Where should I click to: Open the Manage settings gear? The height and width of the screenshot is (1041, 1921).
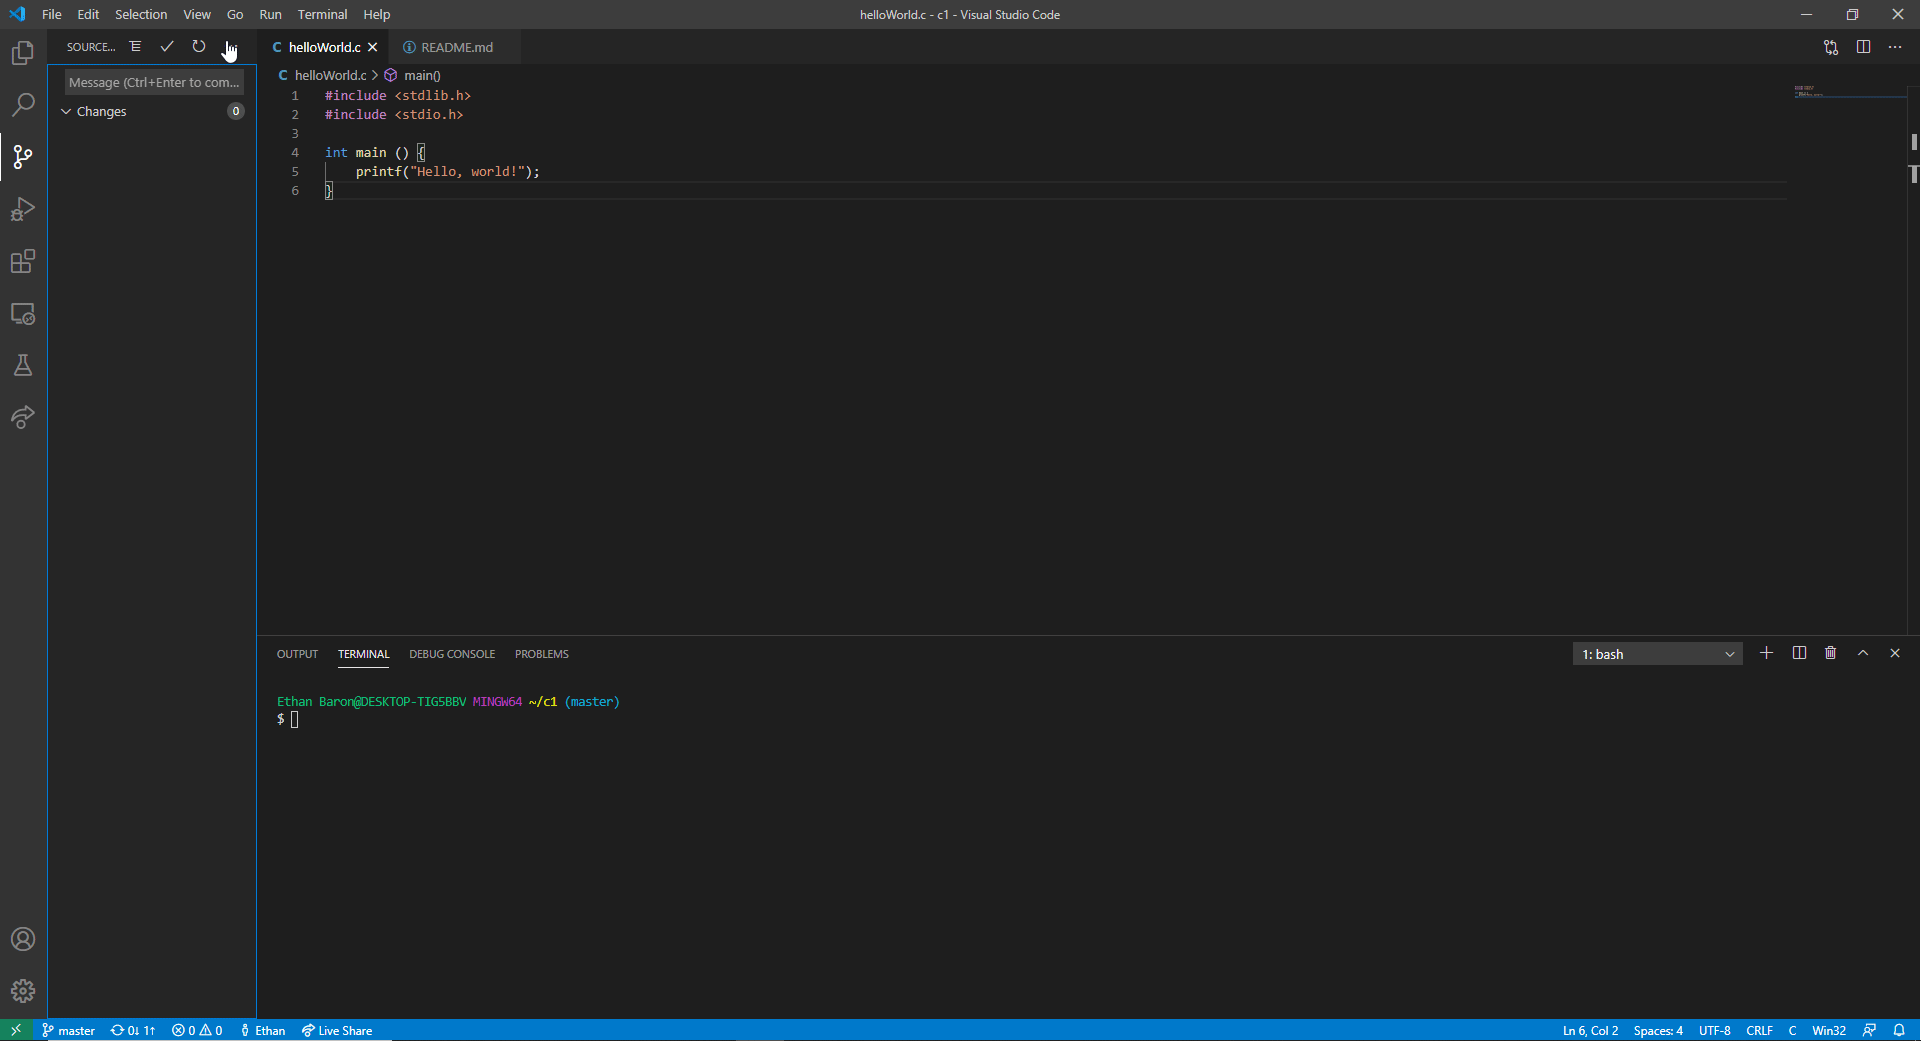pos(23,991)
